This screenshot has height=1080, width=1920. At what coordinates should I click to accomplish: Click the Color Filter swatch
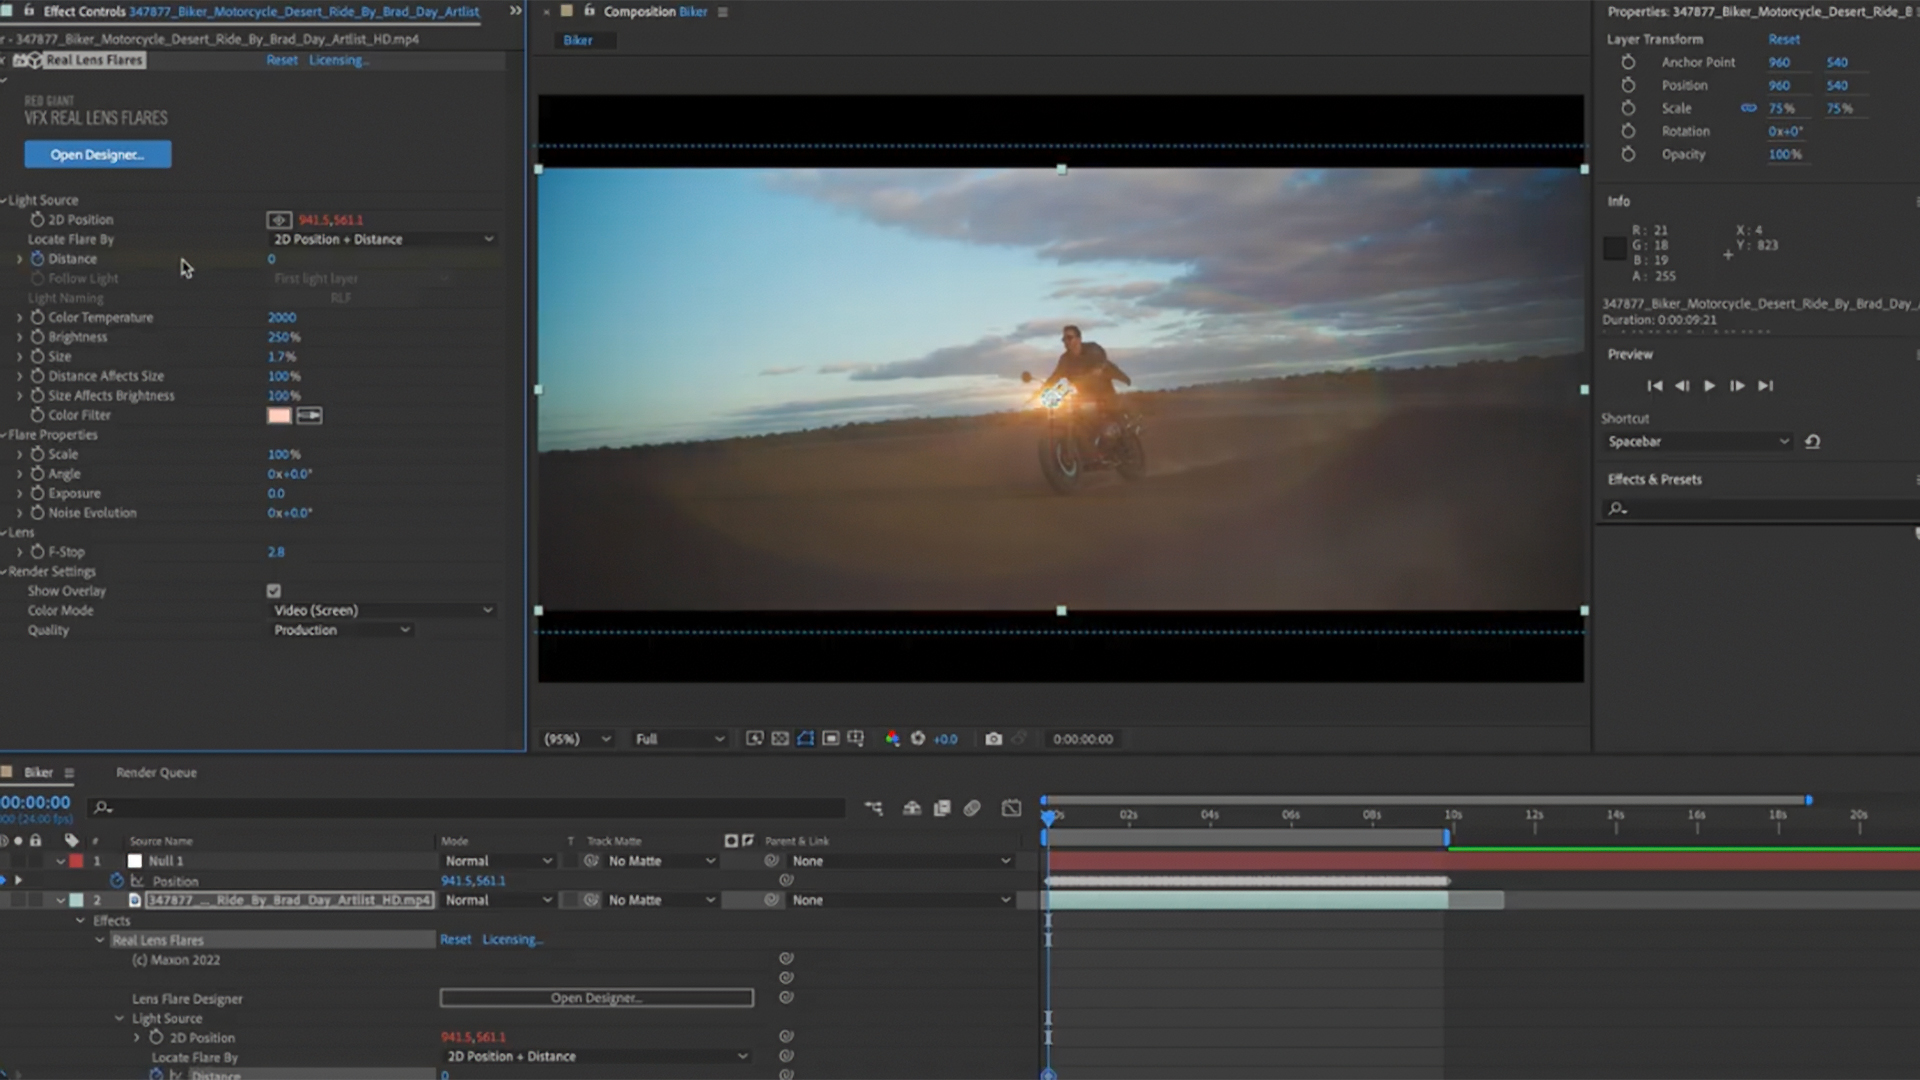279,415
